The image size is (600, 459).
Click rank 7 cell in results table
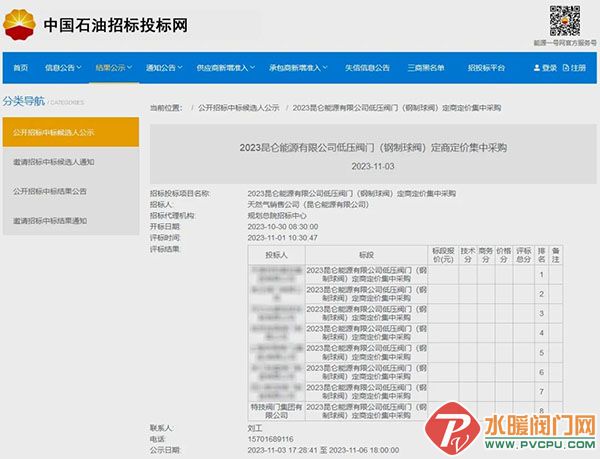[x=541, y=392]
